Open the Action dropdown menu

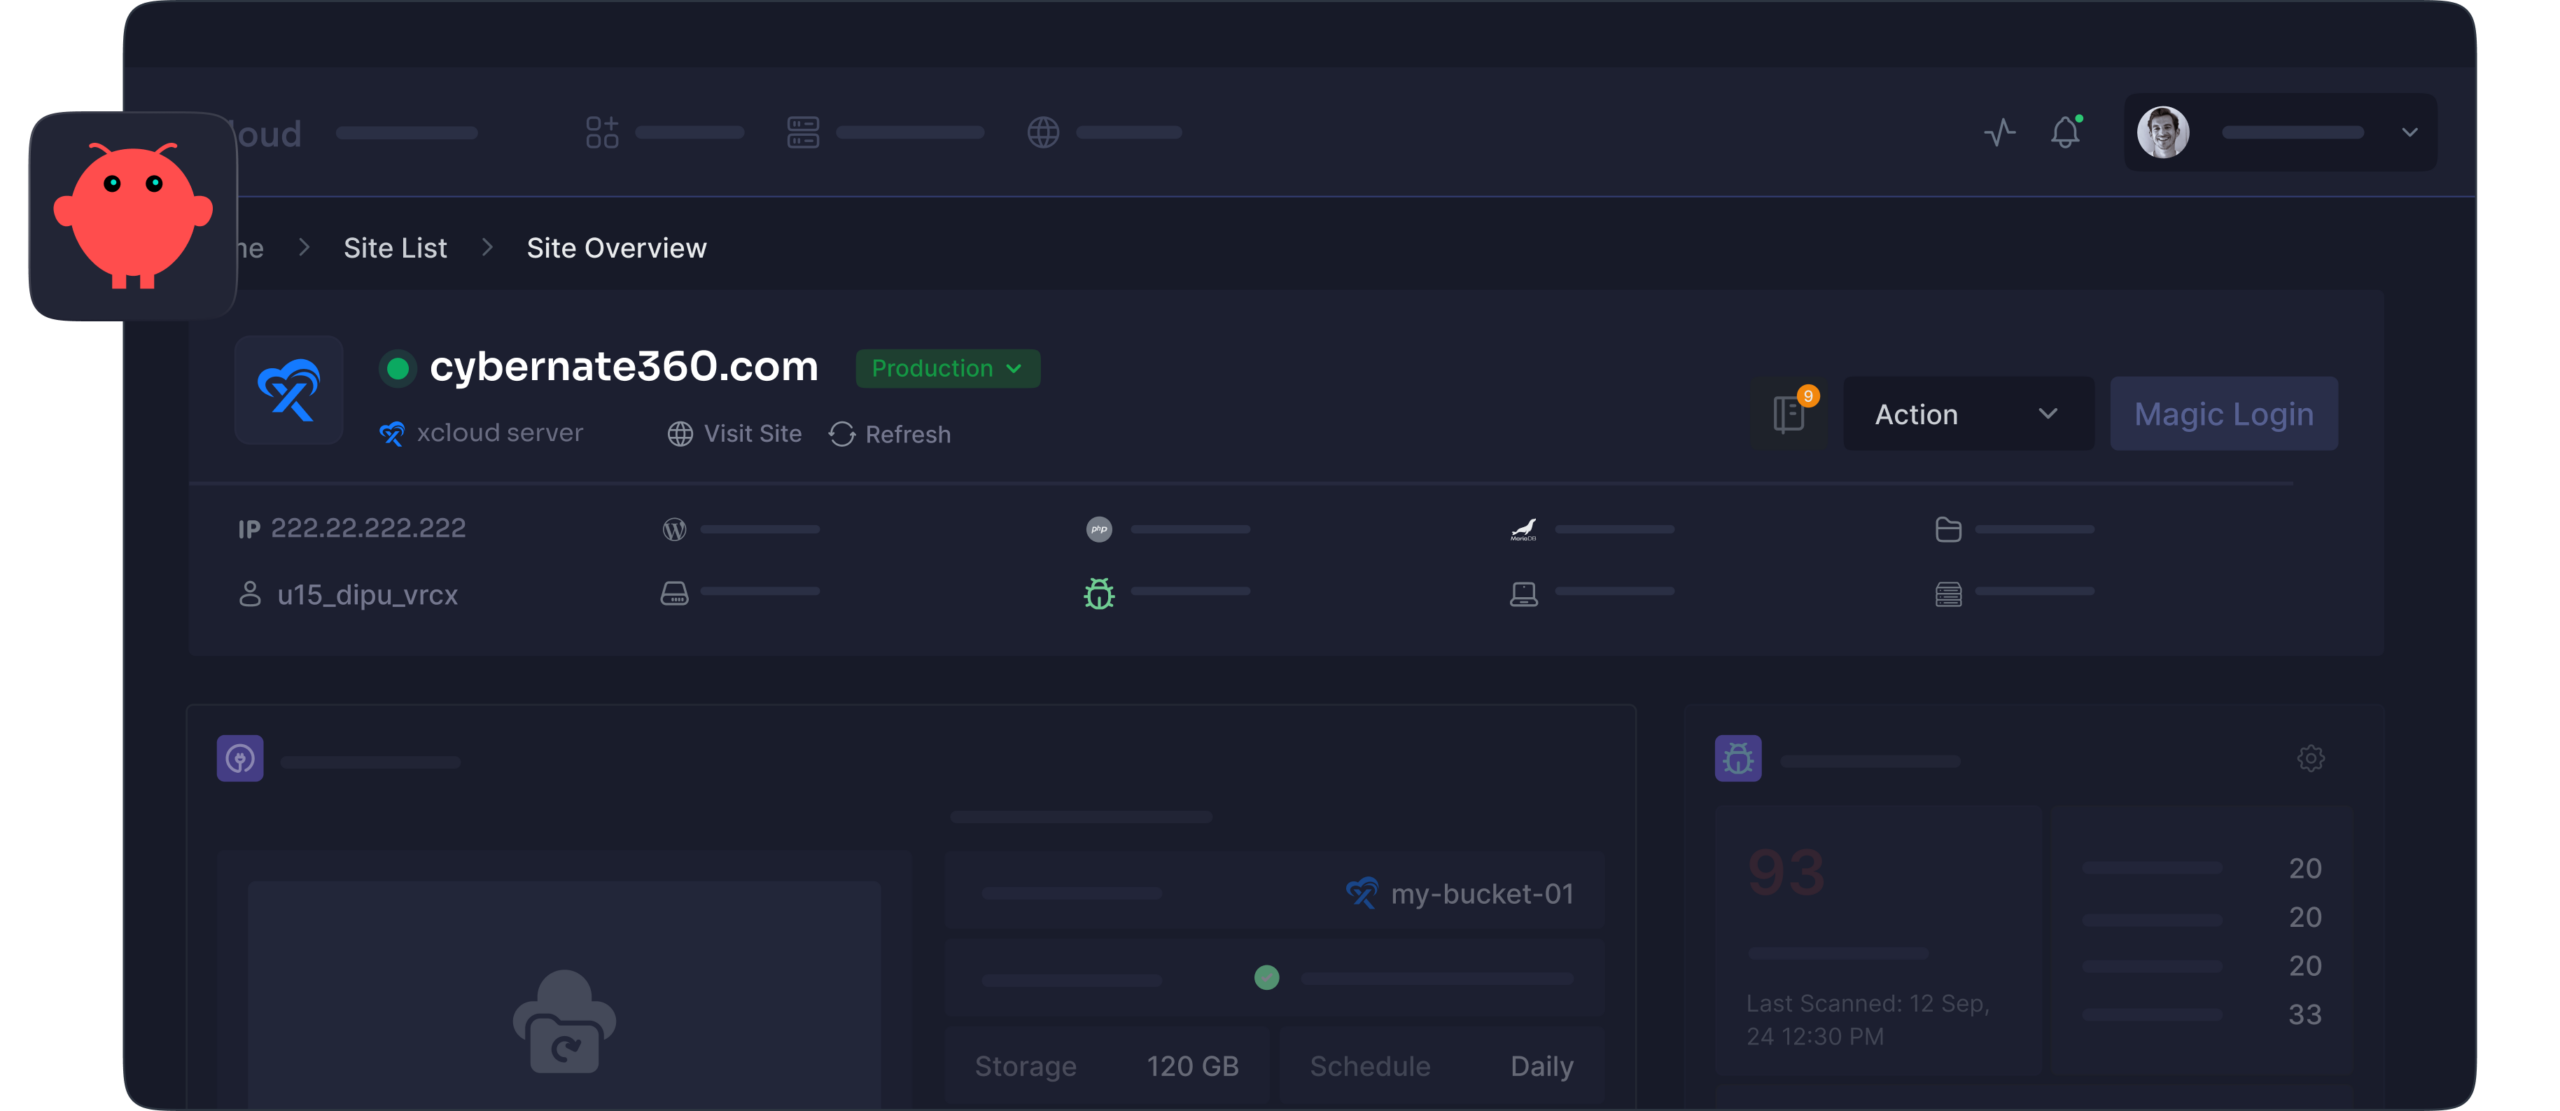pyautogui.click(x=1967, y=414)
